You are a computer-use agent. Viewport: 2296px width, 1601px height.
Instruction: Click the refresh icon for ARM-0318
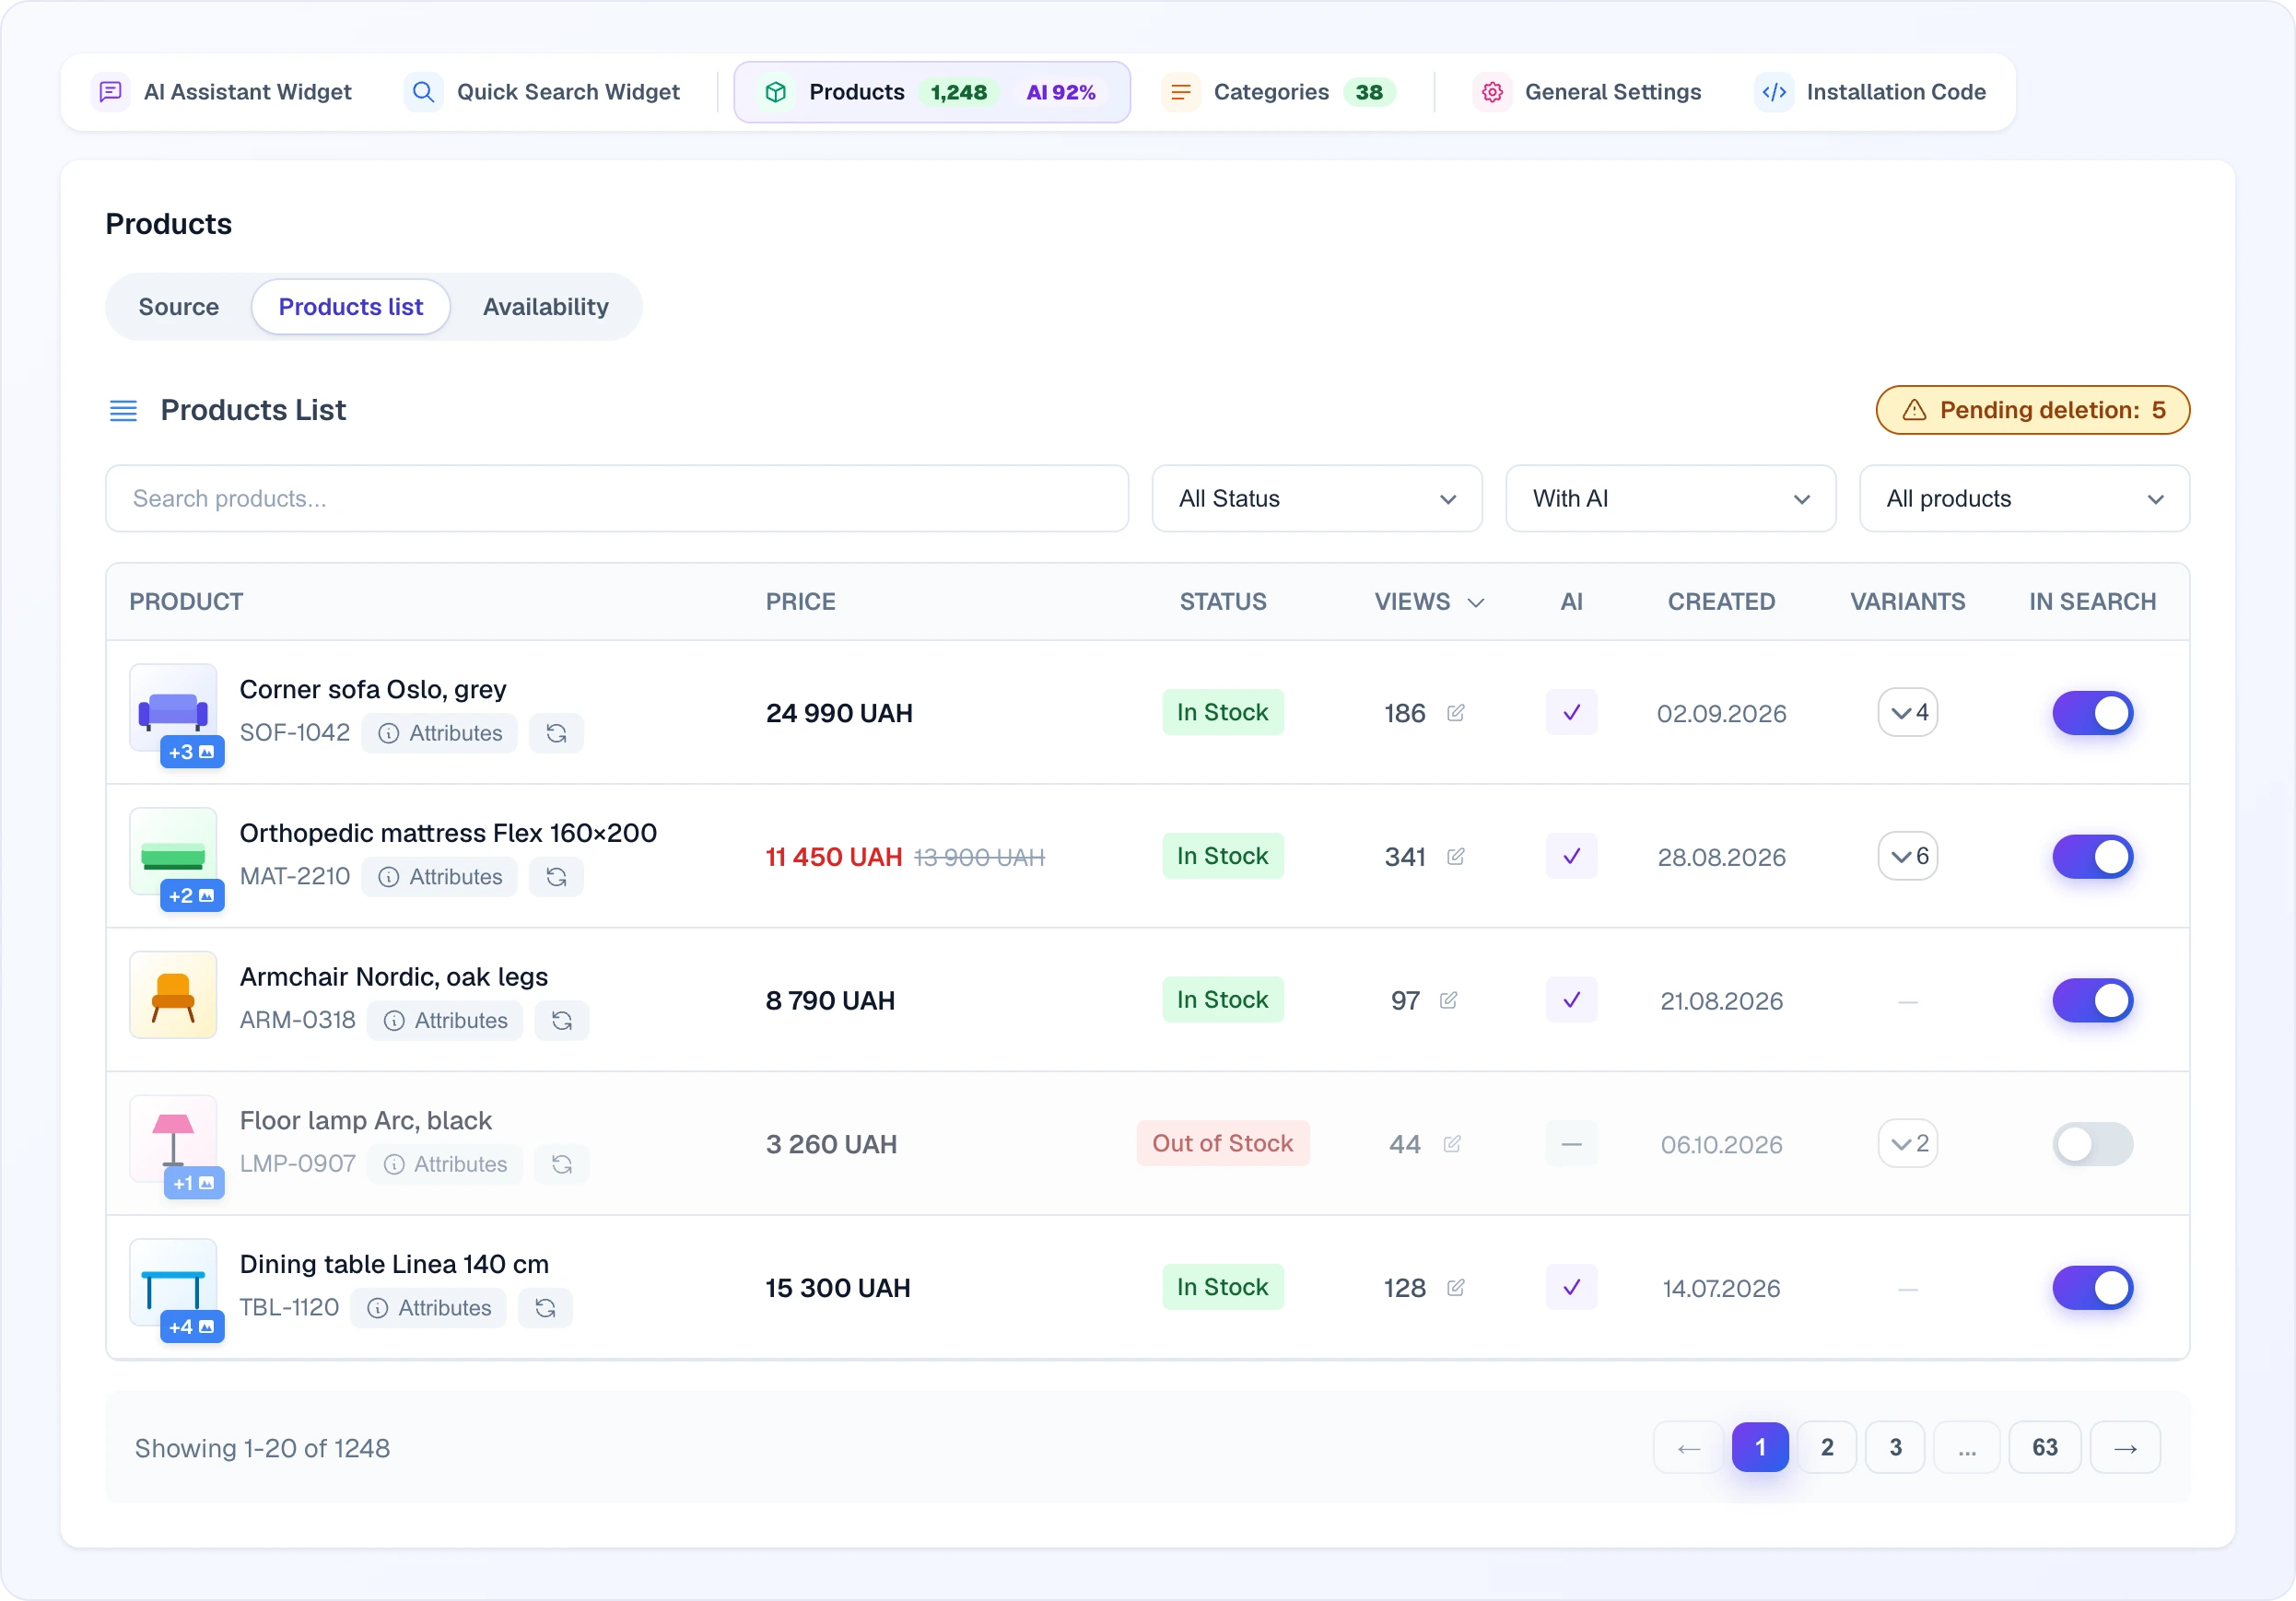[x=562, y=1020]
